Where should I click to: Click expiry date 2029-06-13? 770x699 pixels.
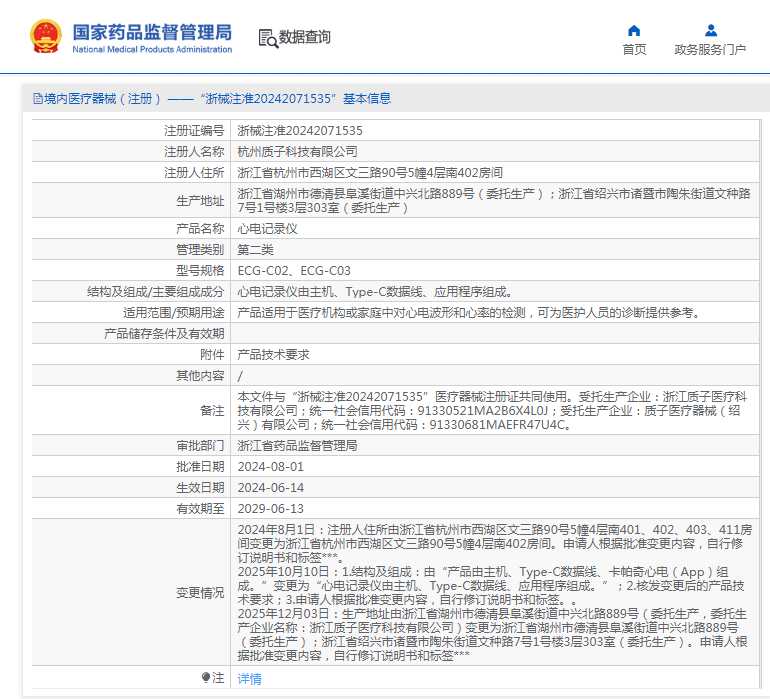270,508
